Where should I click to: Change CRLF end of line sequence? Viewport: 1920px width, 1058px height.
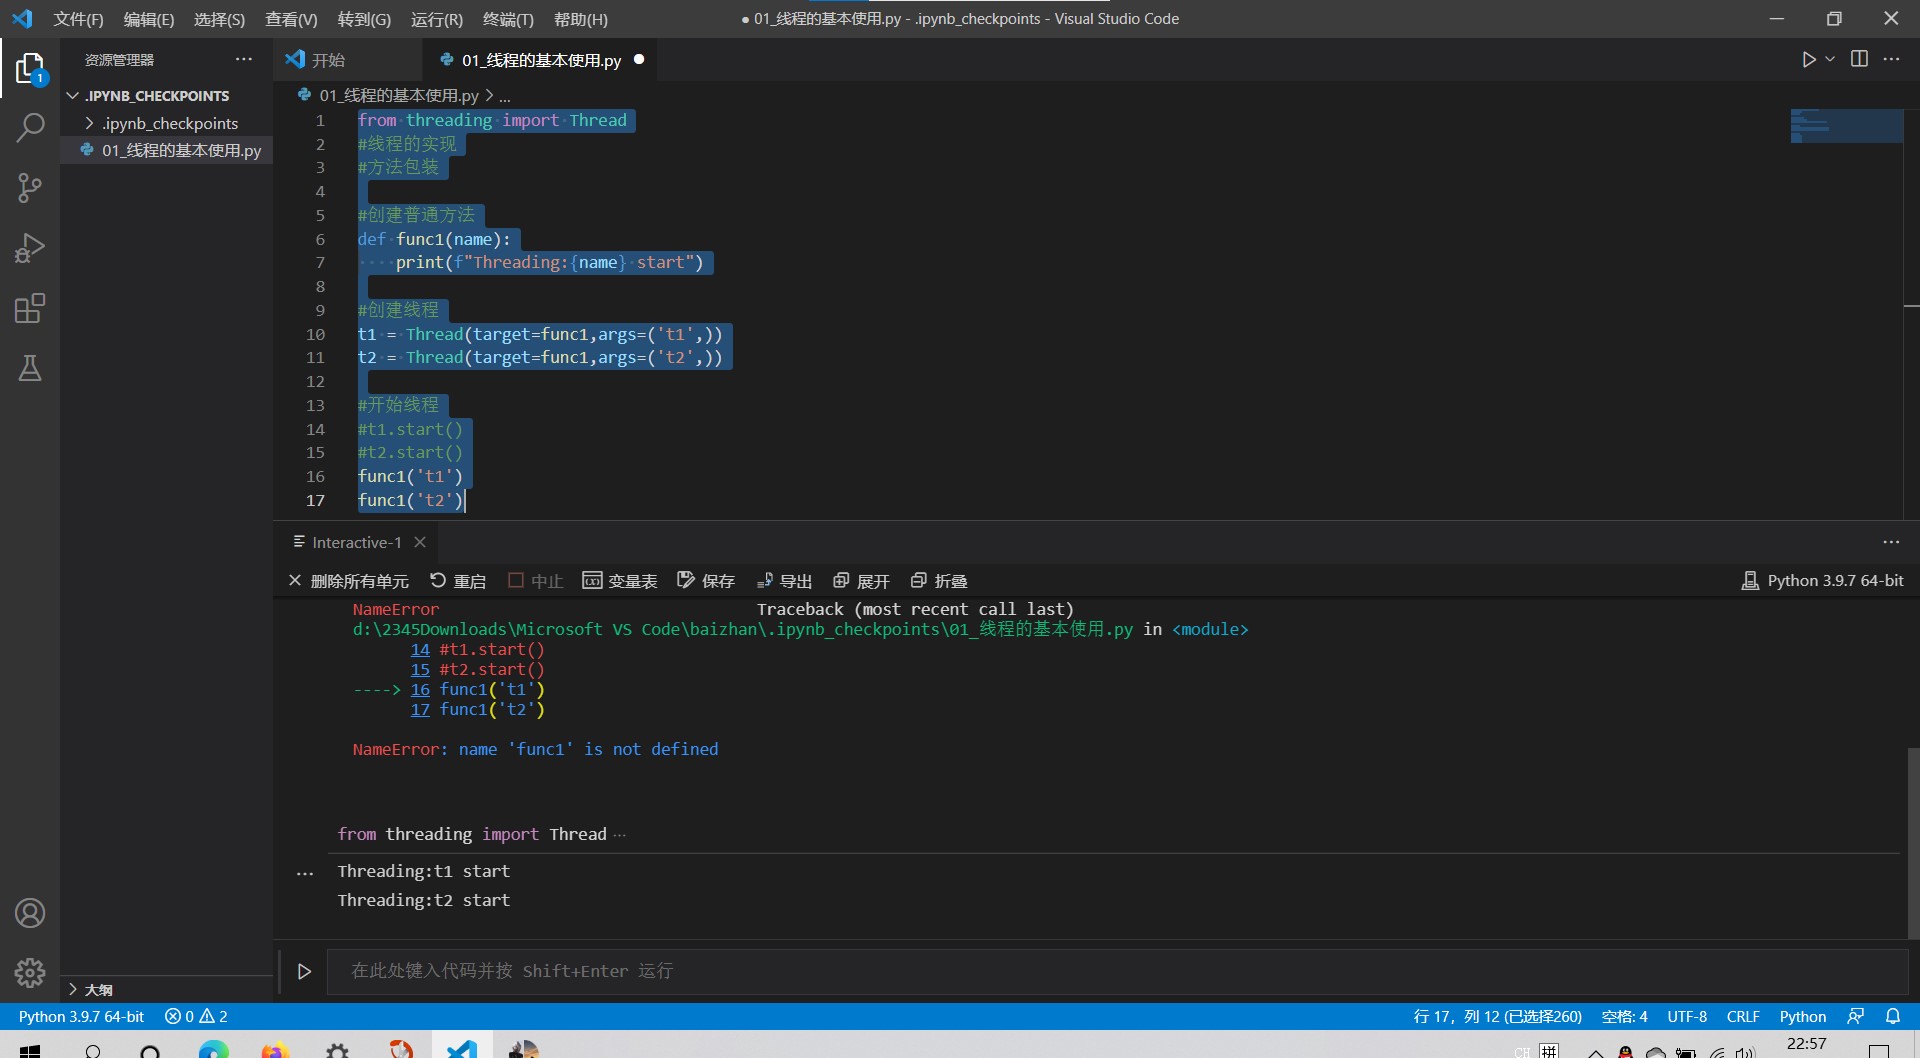(1743, 1016)
